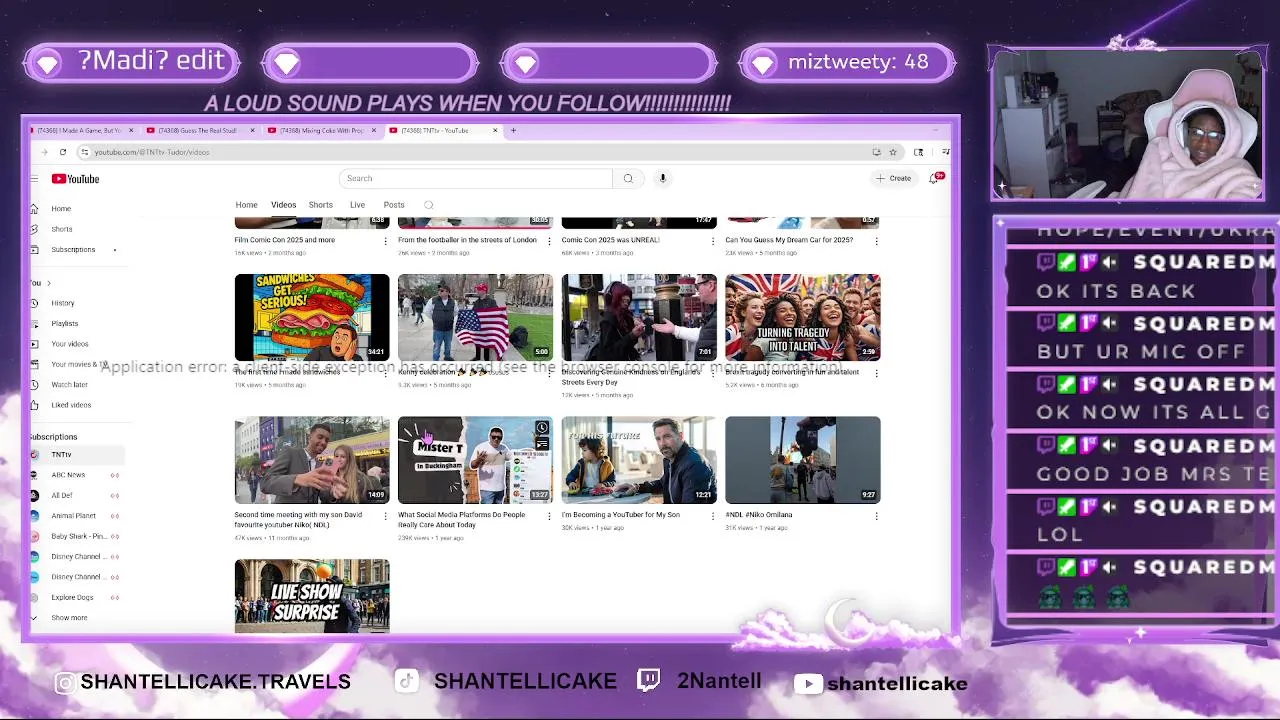Viewport: 1280px width, 720px height.
Task: Go to sidebar Home
Action: coord(61,209)
